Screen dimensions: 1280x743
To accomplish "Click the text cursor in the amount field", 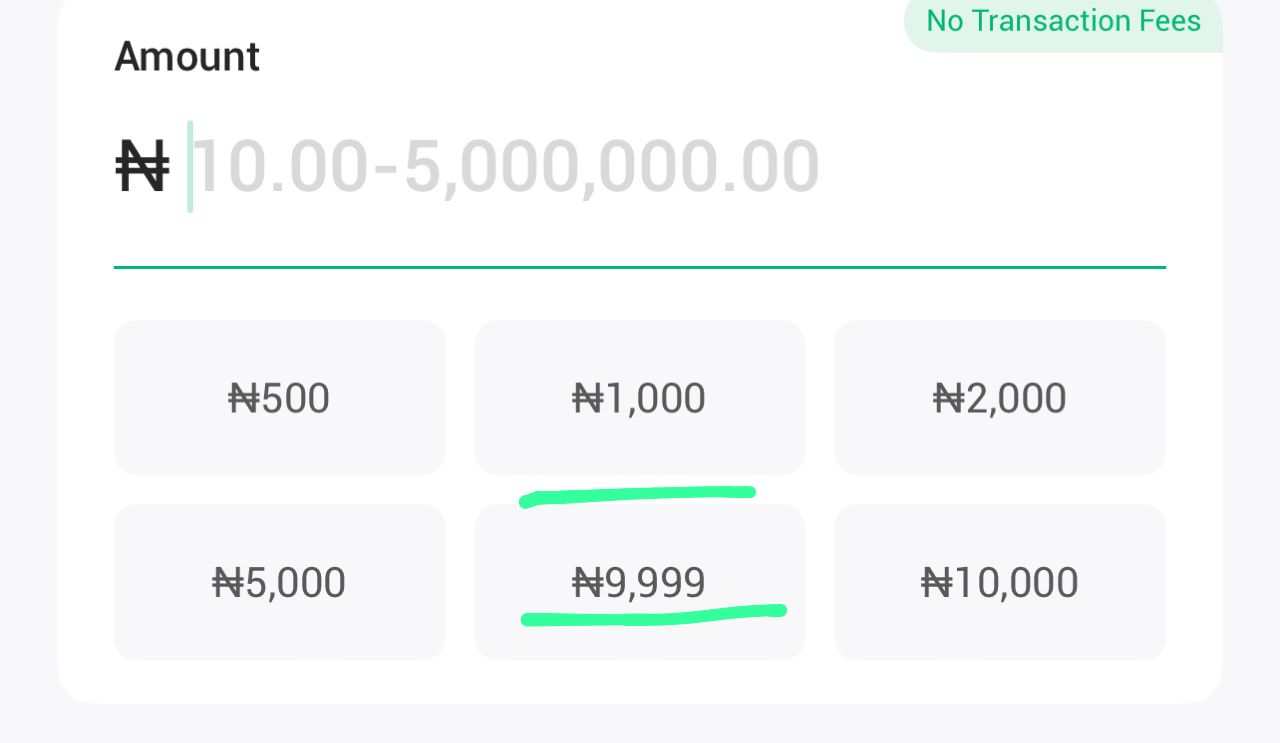I will (x=190, y=167).
